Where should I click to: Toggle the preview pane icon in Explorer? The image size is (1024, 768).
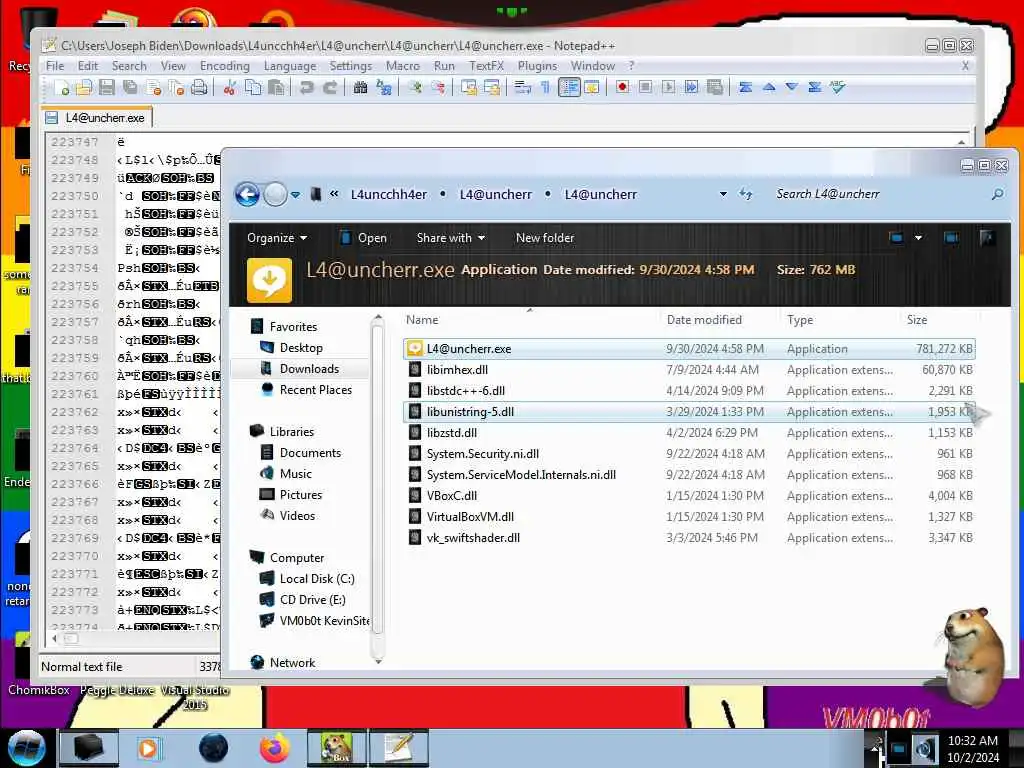click(x=952, y=238)
